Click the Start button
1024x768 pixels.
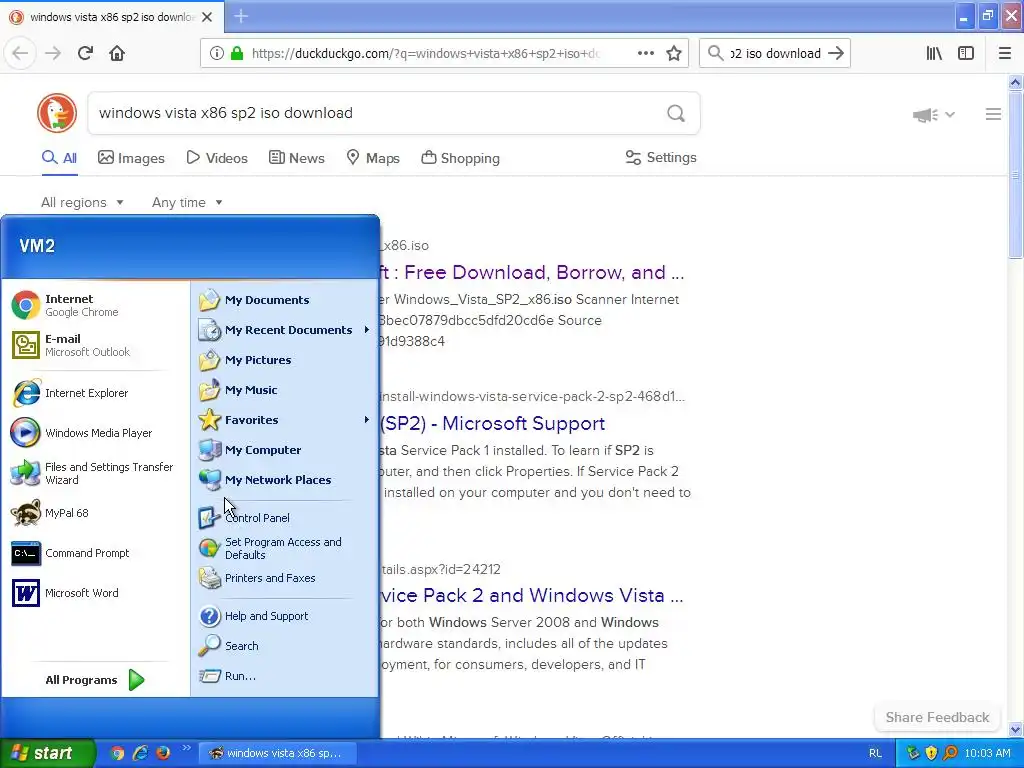(47, 753)
